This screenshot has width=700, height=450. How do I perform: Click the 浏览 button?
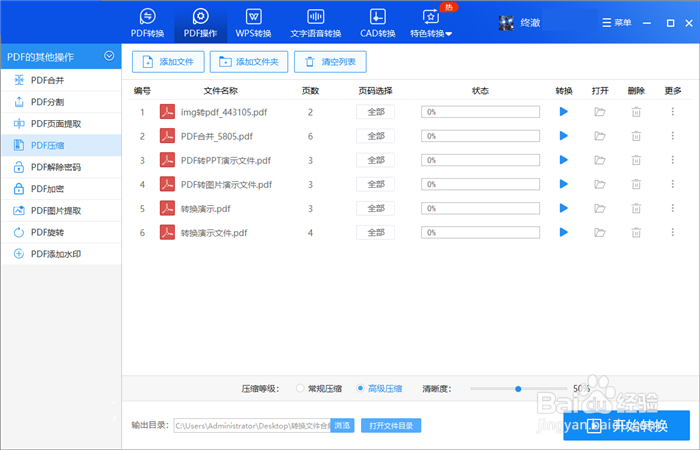[x=342, y=425]
